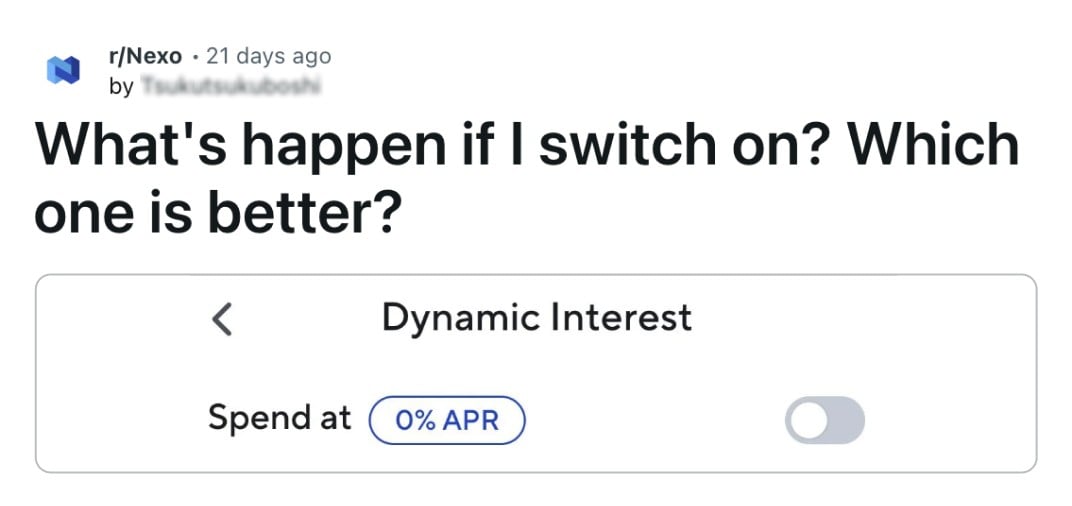Click the '0%' value in the rate pill
1072x506 pixels.
[x=415, y=420]
